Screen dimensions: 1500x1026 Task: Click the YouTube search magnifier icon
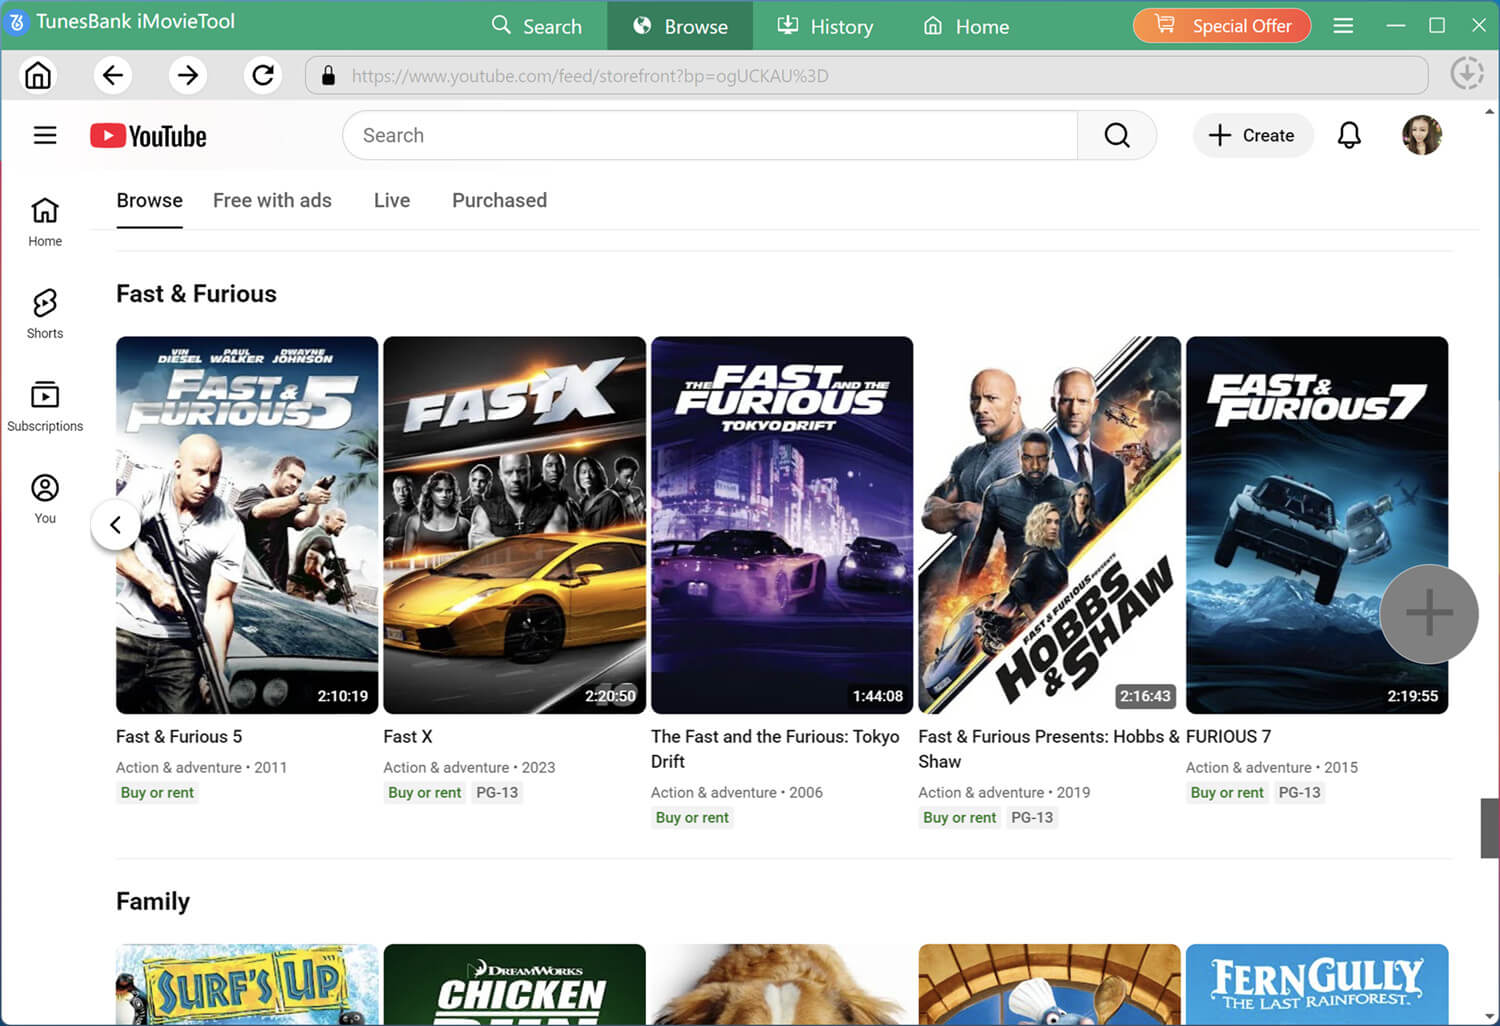(x=1116, y=135)
